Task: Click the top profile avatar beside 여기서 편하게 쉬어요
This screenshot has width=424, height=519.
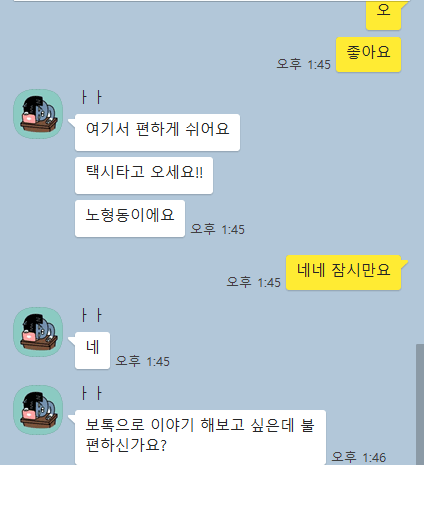Action: tap(38, 114)
